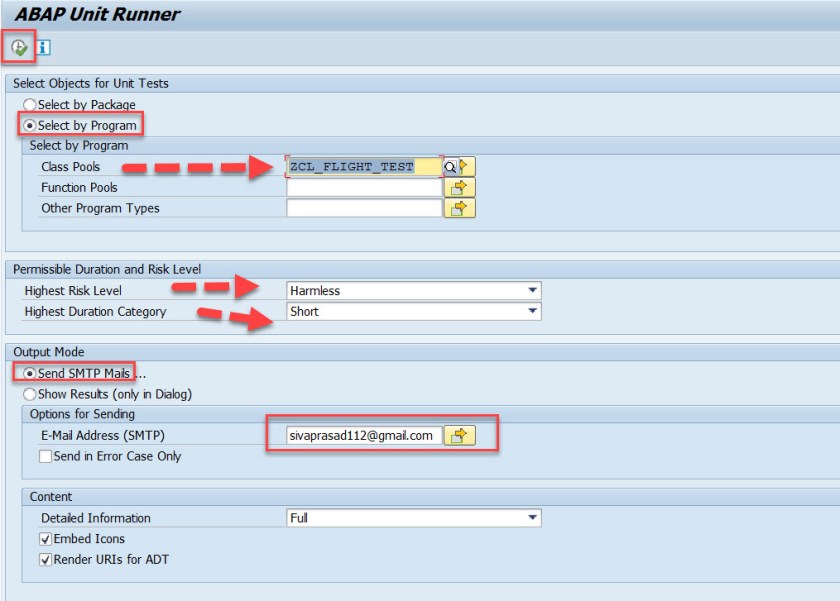
Task: Select Show Results (only in Dialog) option
Action: coord(29,394)
